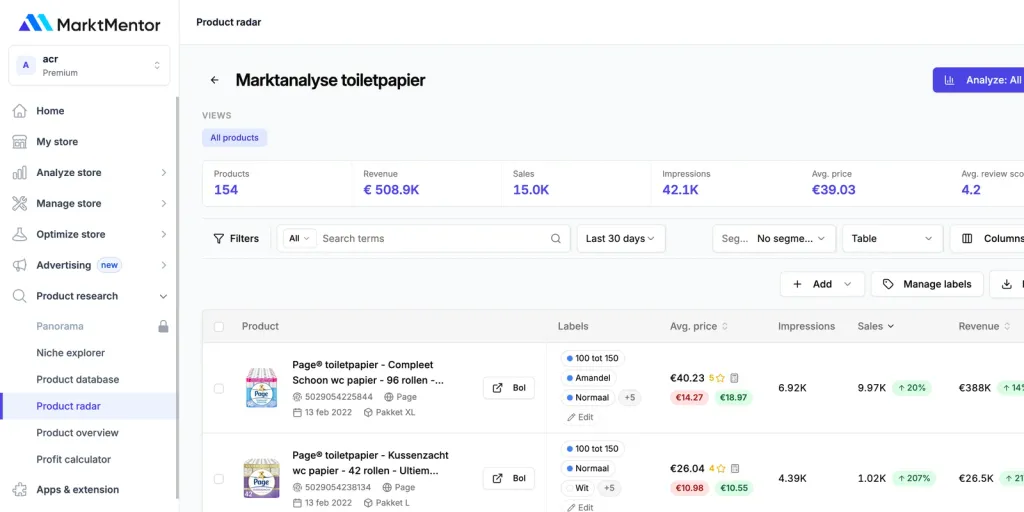
Task: Toggle the select-all checkbox in table header
Action: click(219, 327)
